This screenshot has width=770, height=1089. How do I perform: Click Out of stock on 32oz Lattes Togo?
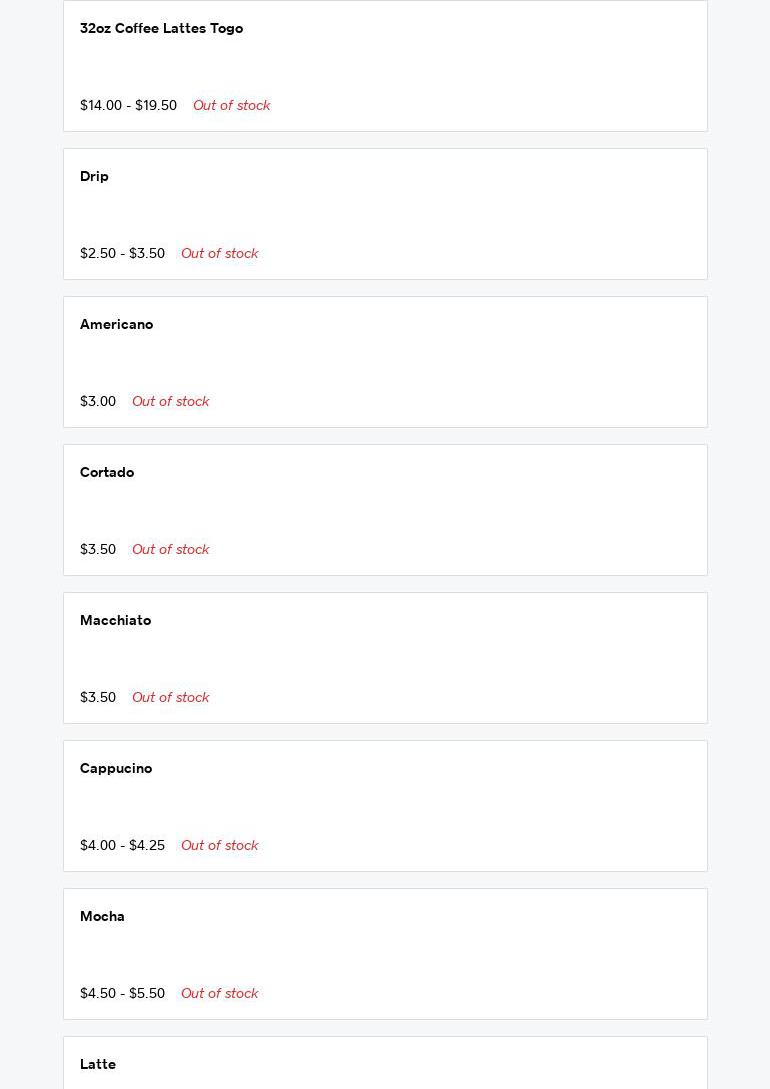click(x=231, y=106)
